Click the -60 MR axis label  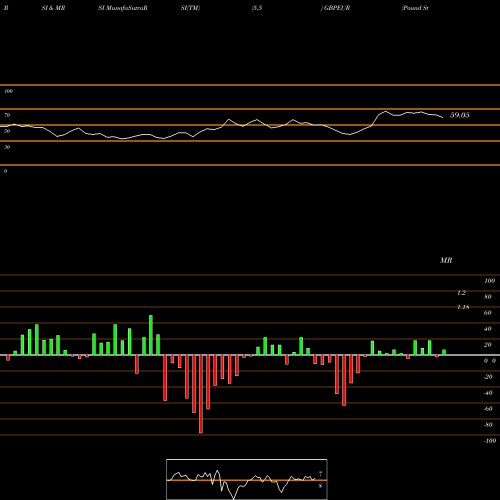pos(488,409)
